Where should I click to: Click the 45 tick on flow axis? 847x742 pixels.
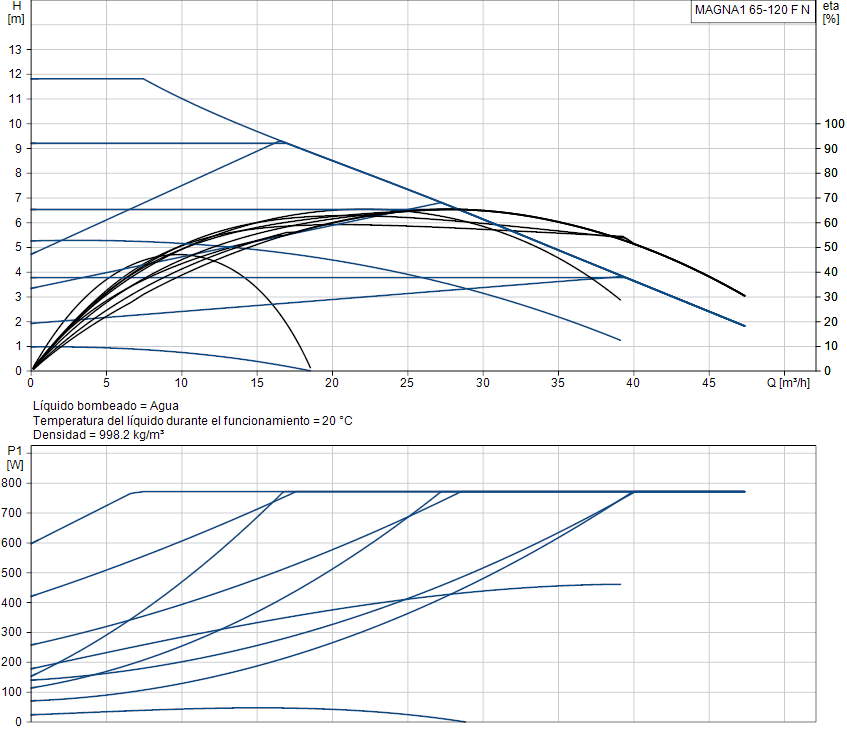pyautogui.click(x=708, y=383)
